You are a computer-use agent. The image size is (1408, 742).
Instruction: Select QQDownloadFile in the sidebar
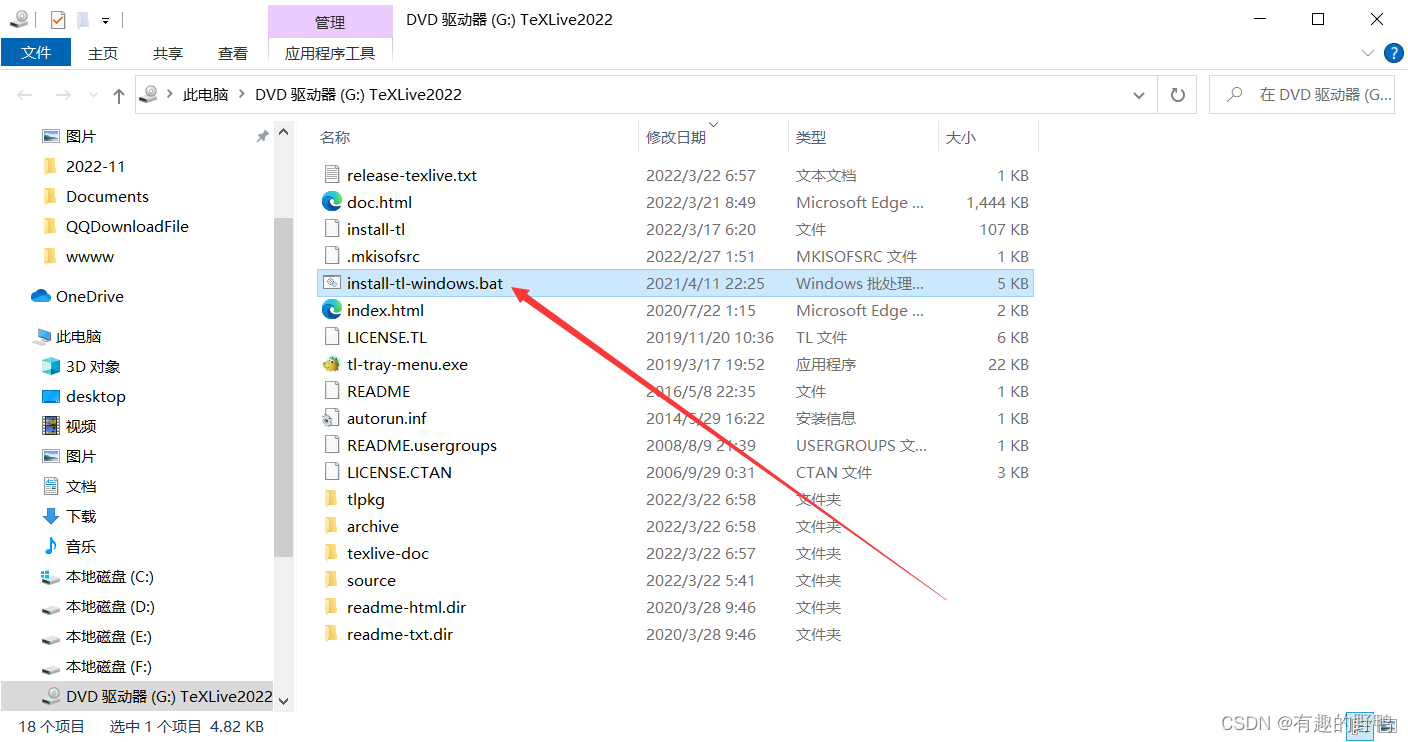coord(127,226)
